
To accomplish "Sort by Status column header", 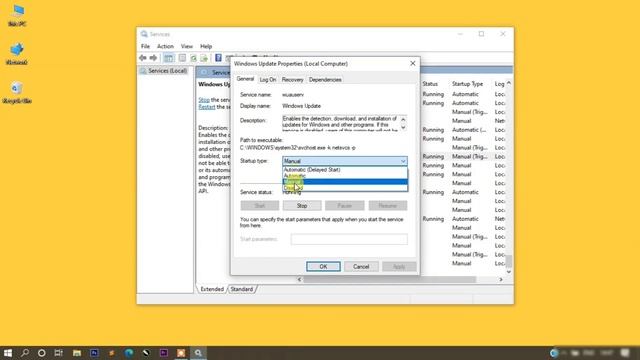I will coord(430,84).
